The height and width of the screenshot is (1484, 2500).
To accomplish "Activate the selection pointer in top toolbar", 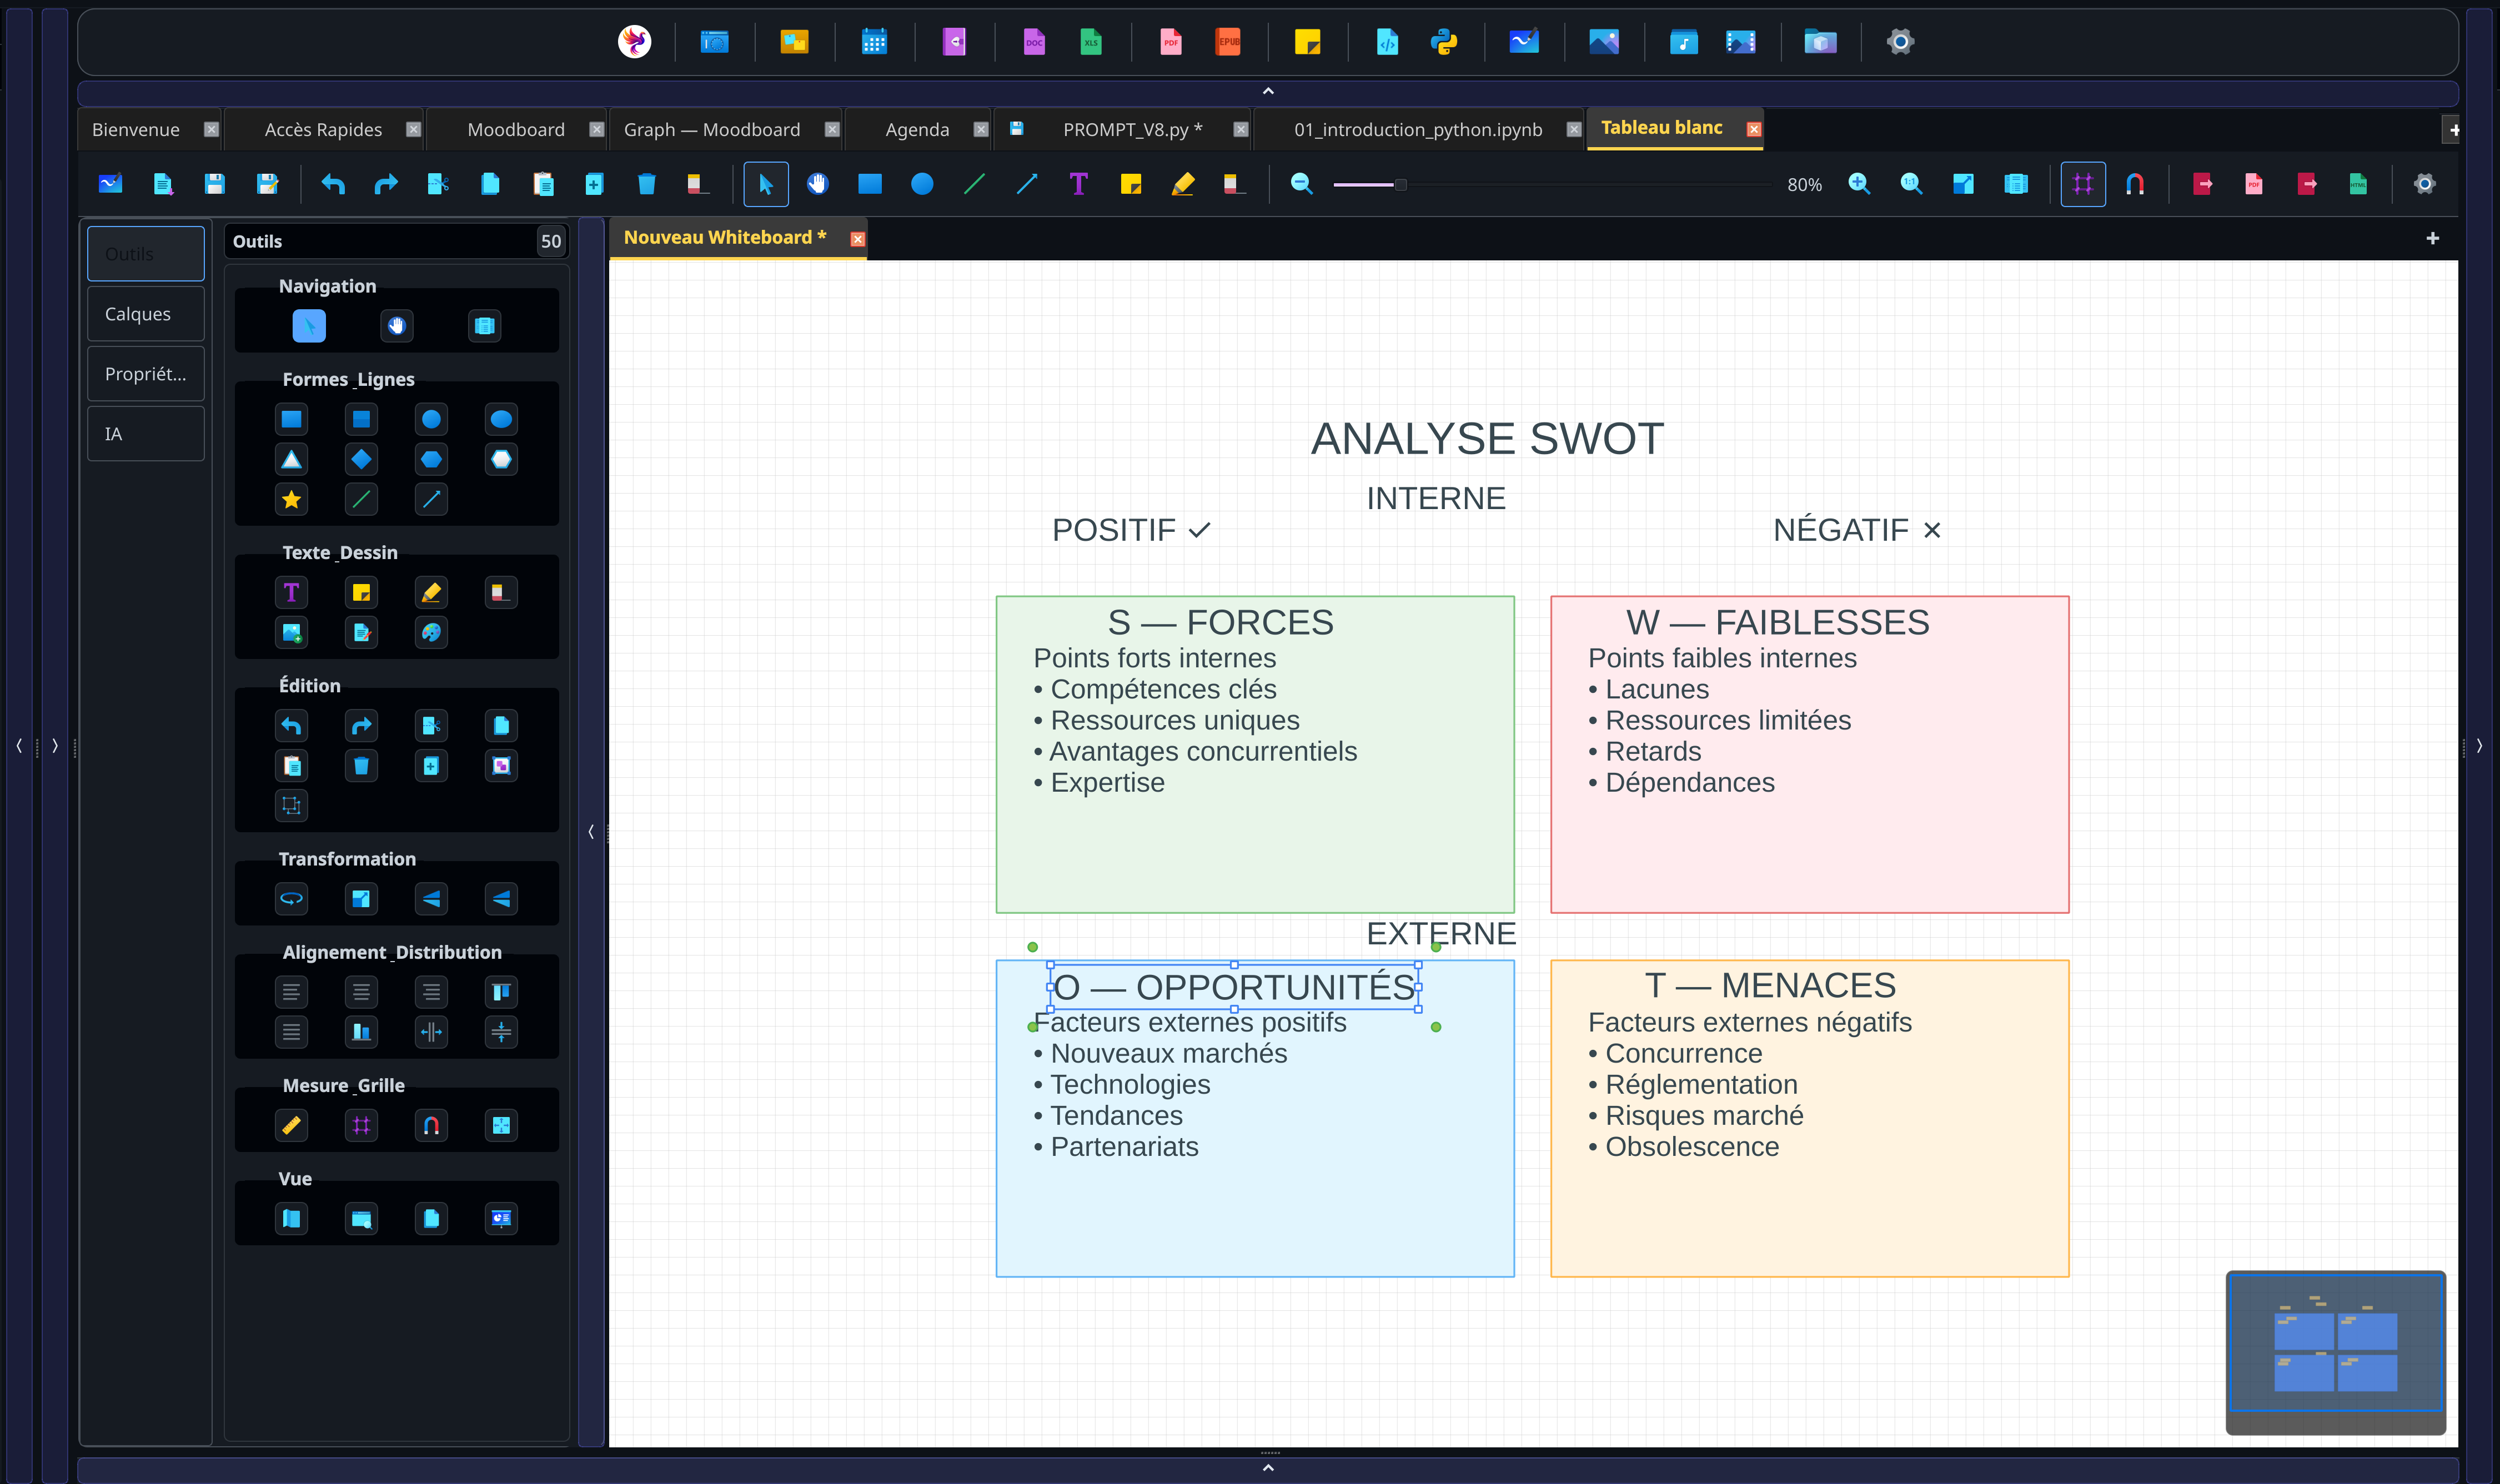I will tap(766, 184).
